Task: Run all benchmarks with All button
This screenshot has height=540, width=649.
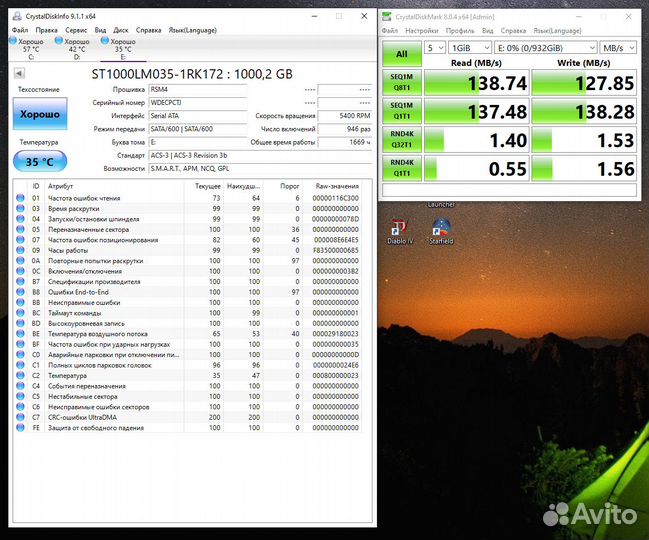Action: (x=401, y=53)
